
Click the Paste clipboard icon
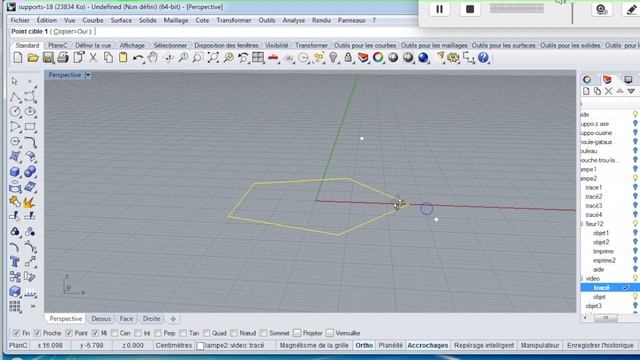[123, 58]
